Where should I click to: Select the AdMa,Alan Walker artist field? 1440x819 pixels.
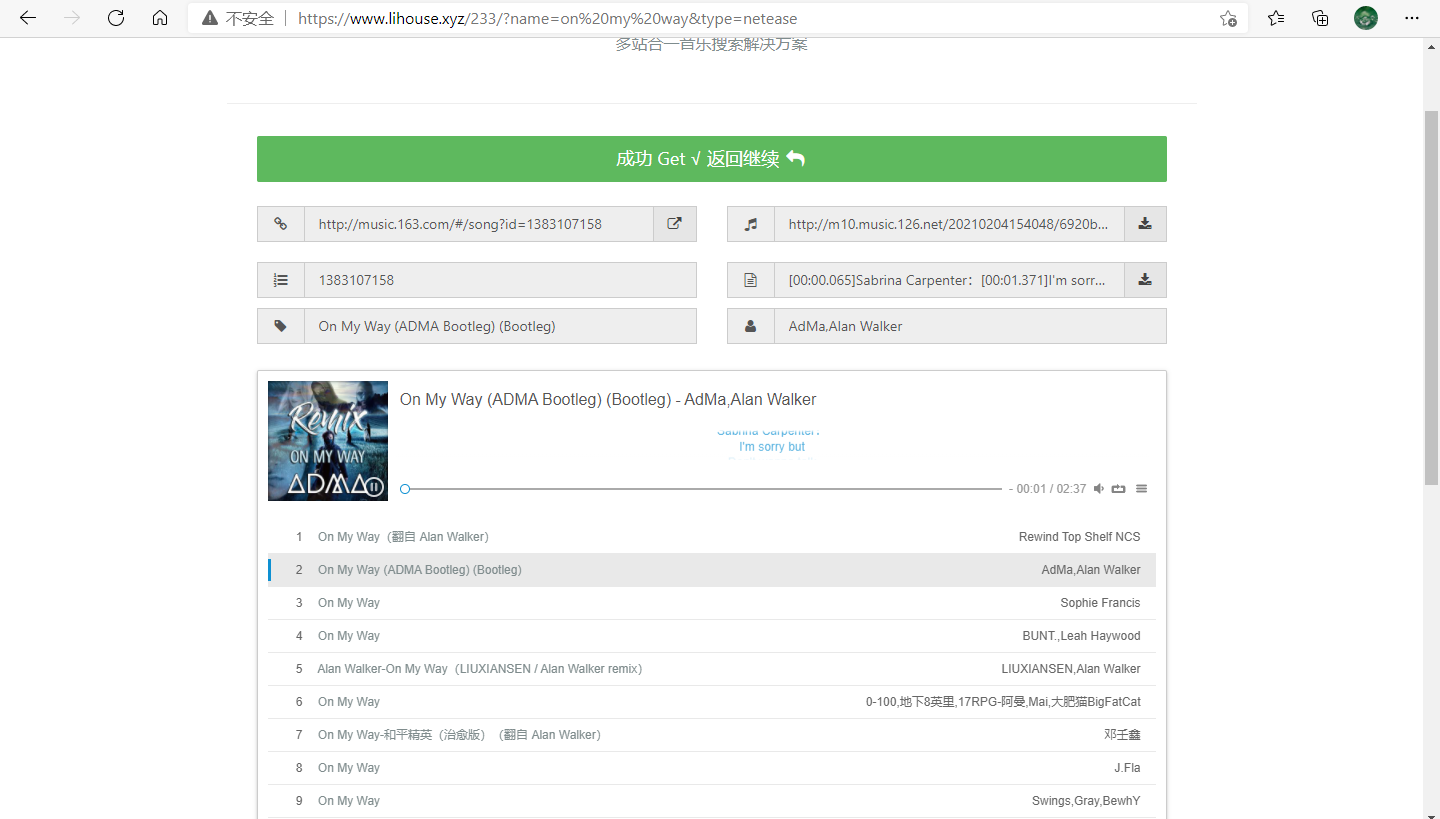(970, 326)
